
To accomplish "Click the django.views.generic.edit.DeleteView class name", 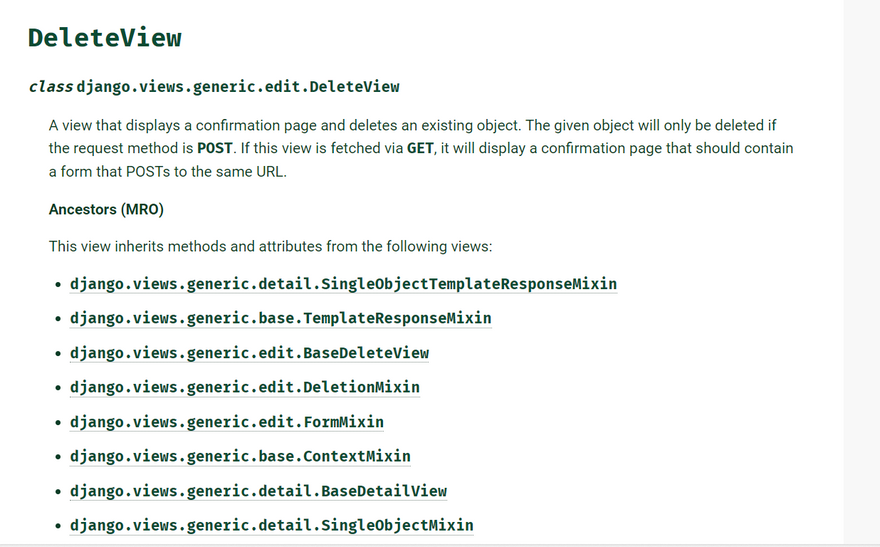I will tap(238, 87).
